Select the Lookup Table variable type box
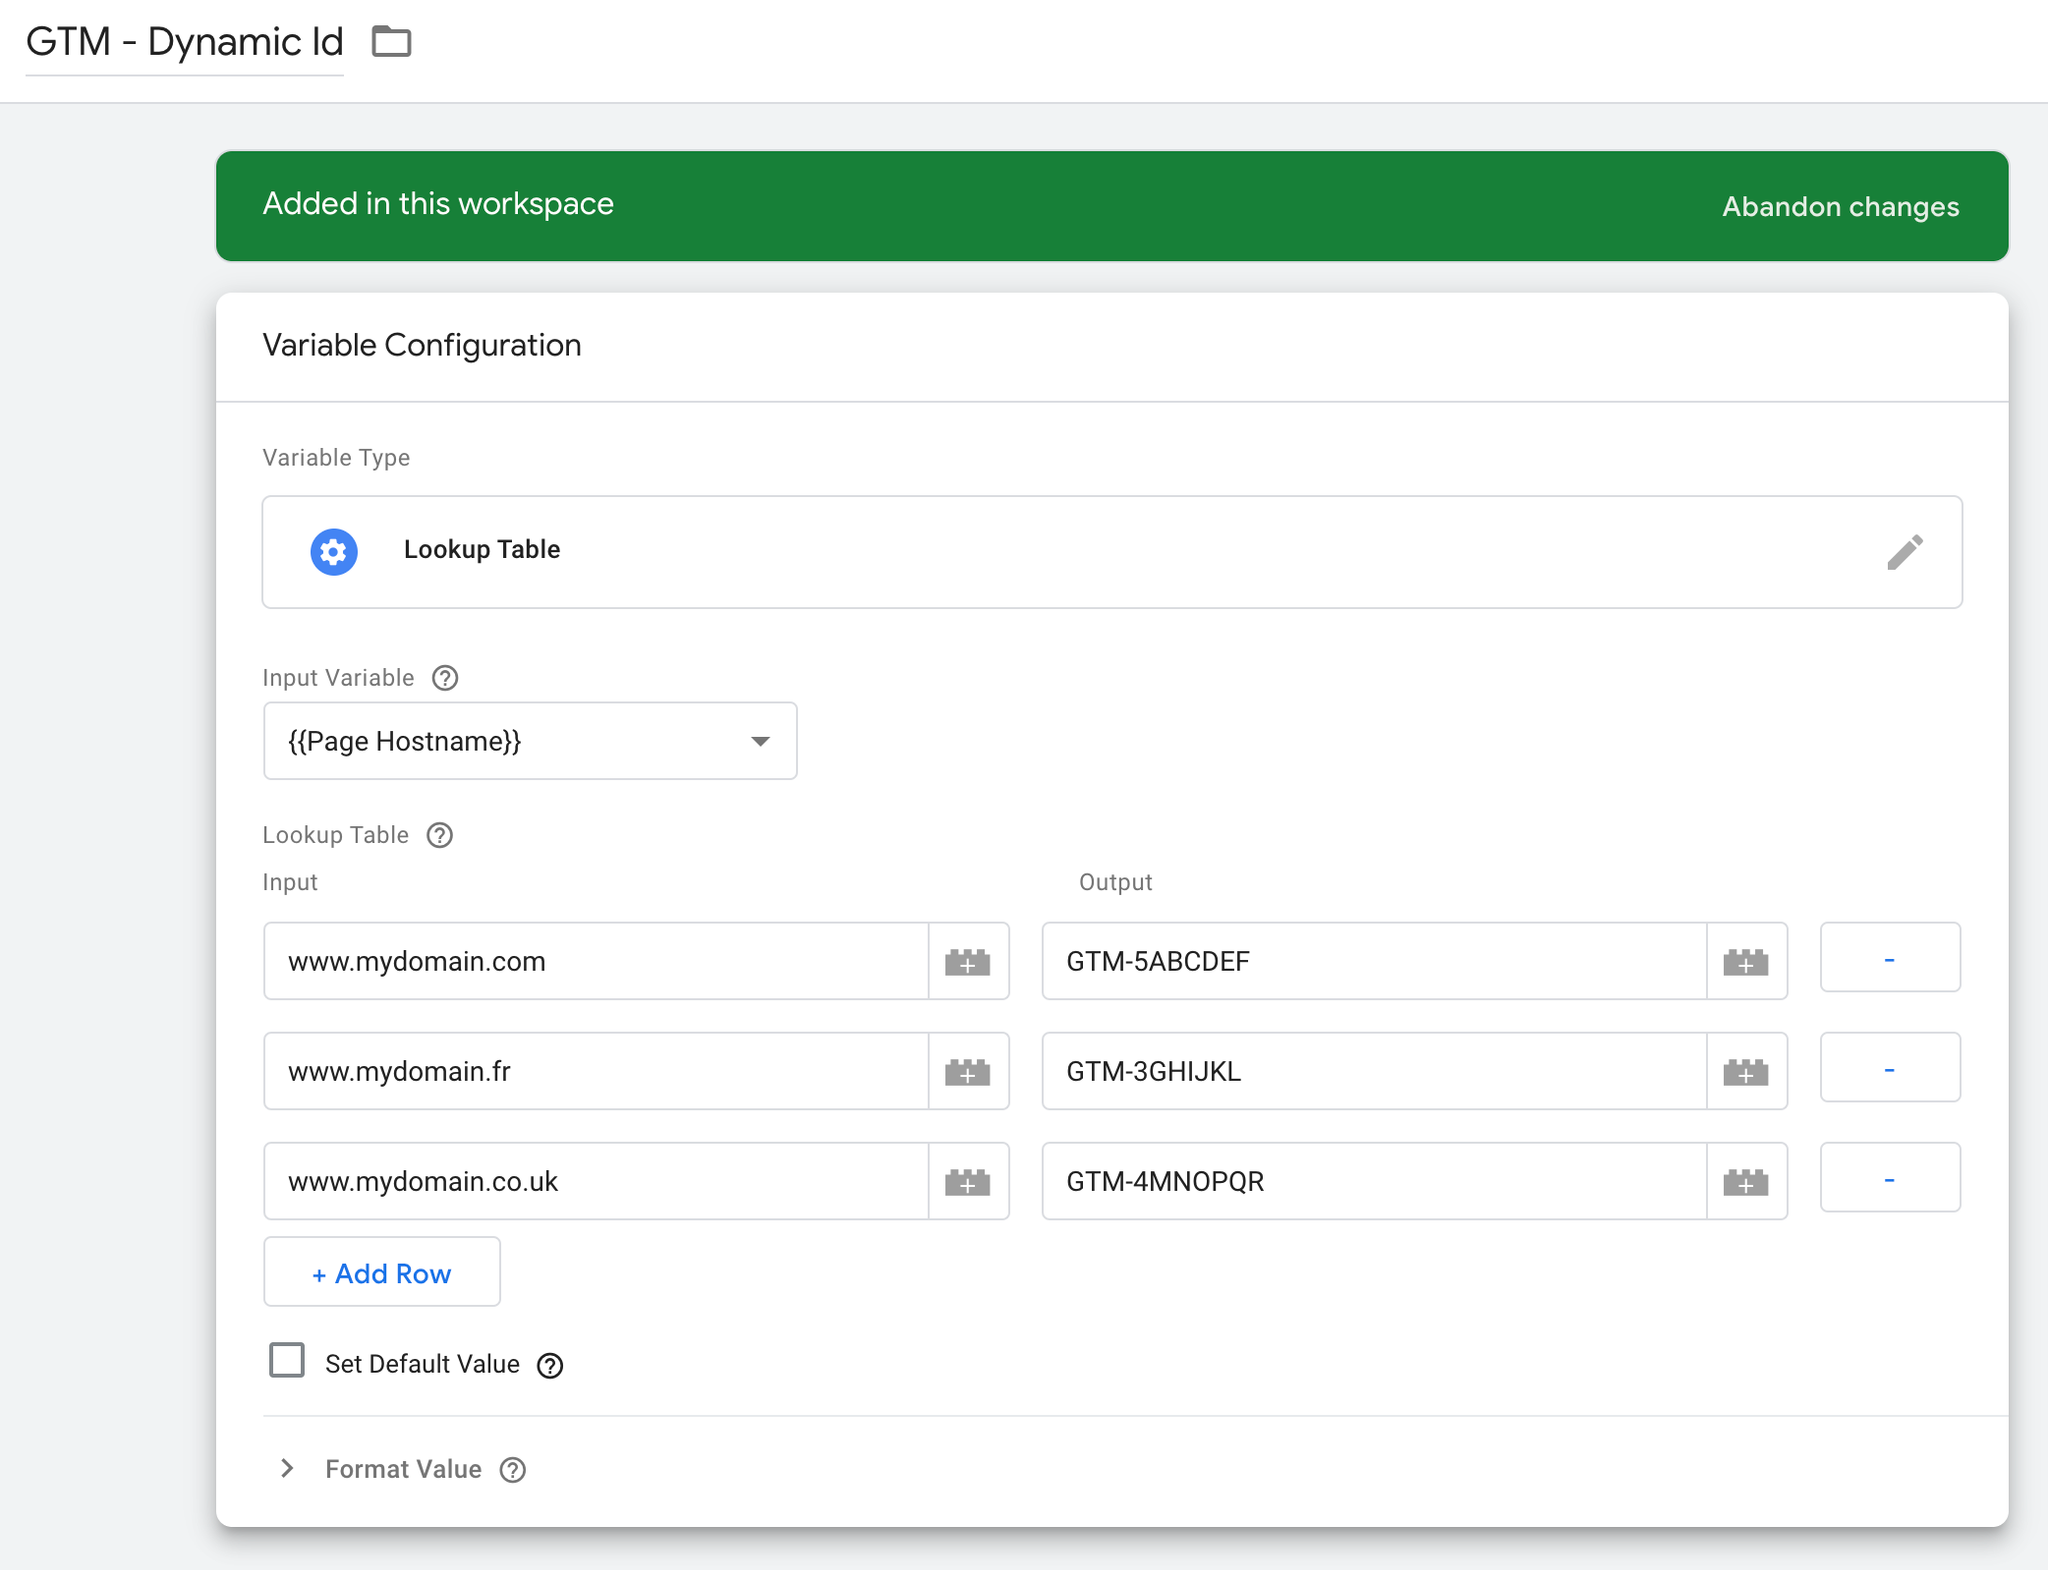This screenshot has width=2048, height=1570. [1112, 552]
